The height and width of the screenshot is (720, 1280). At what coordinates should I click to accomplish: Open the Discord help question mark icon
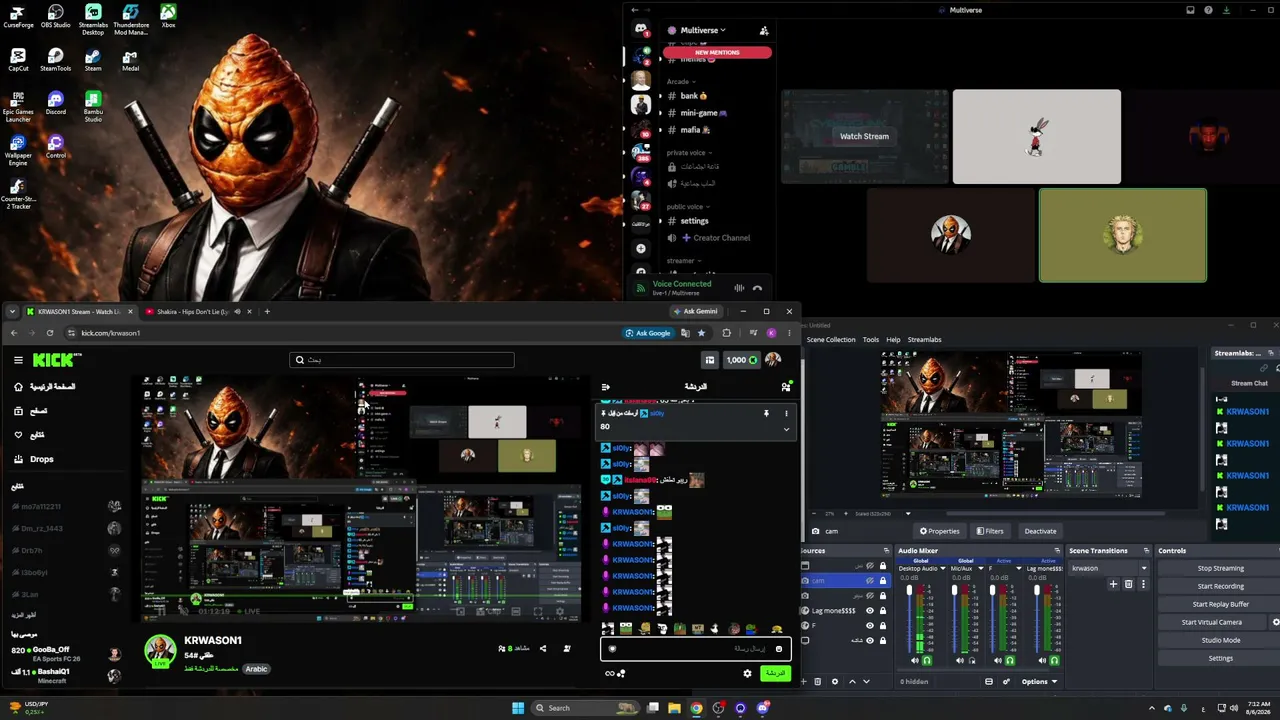click(x=1209, y=10)
